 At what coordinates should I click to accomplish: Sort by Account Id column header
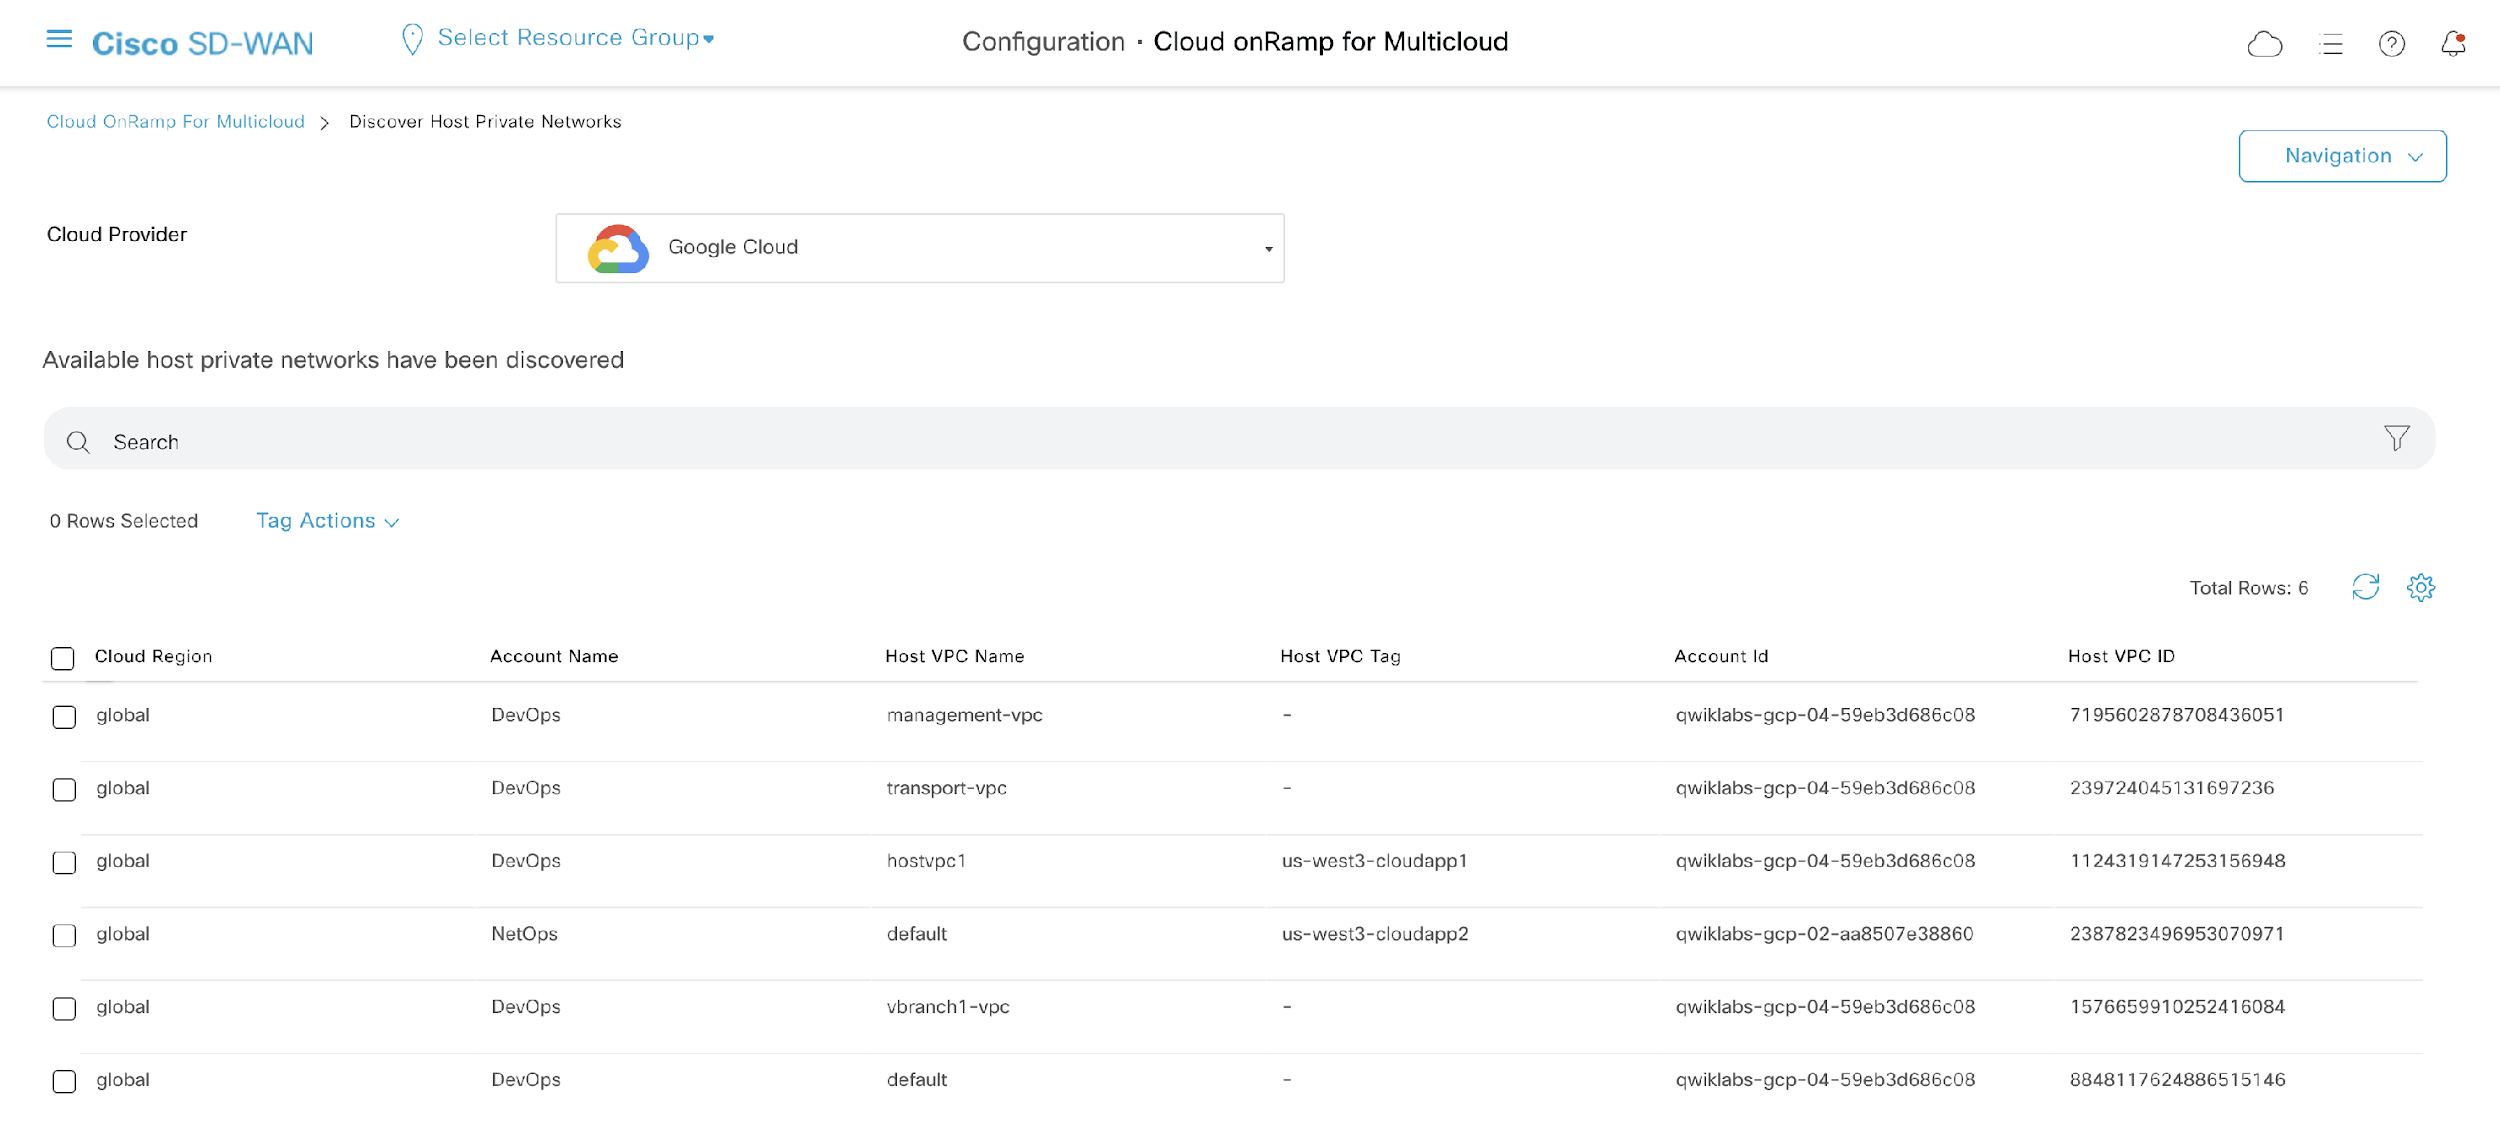[1721, 656]
